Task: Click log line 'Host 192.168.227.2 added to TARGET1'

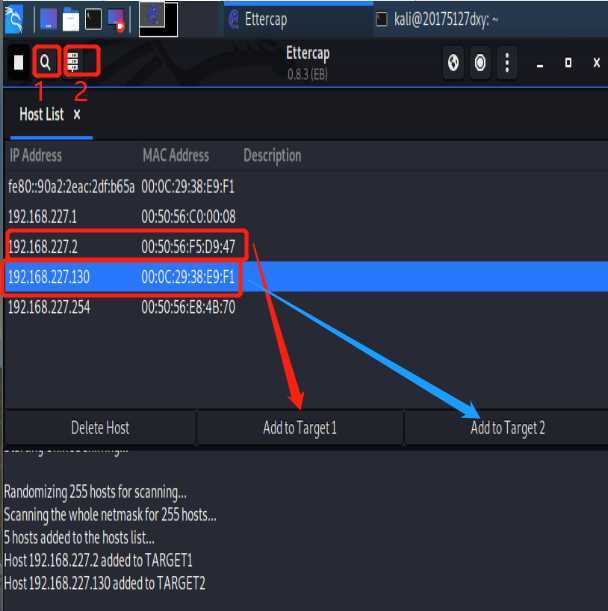Action: 98,561
